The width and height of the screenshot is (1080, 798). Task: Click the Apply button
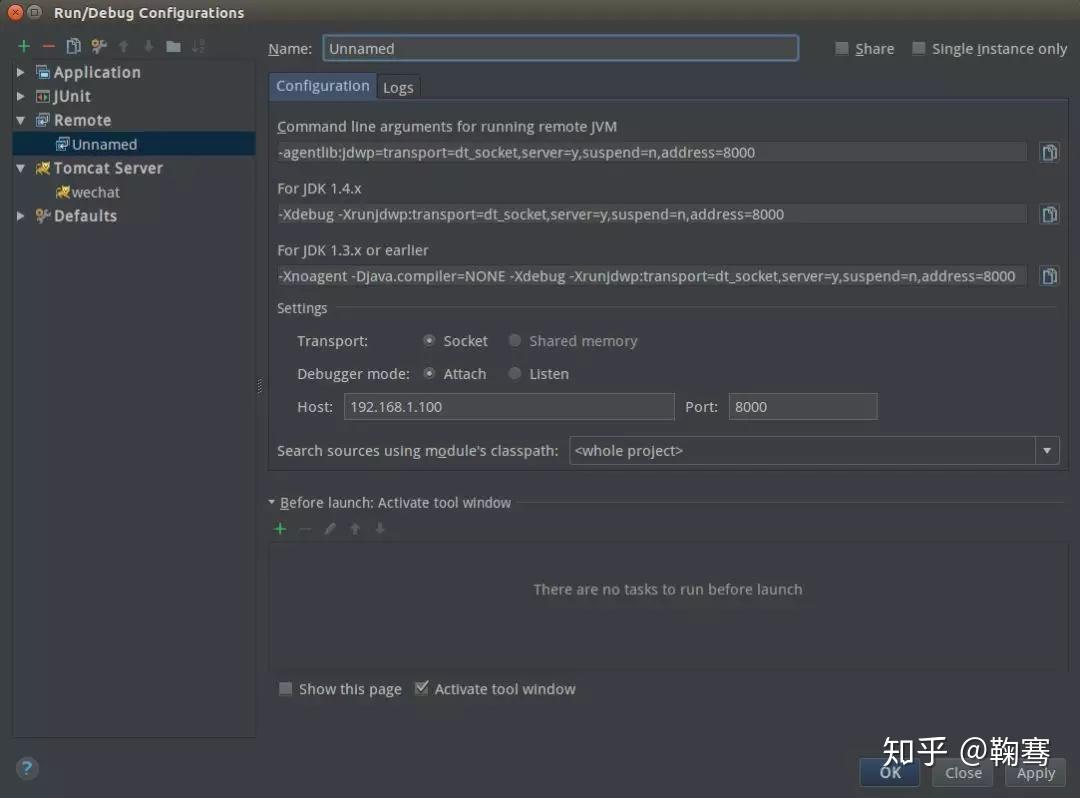[1035, 772]
